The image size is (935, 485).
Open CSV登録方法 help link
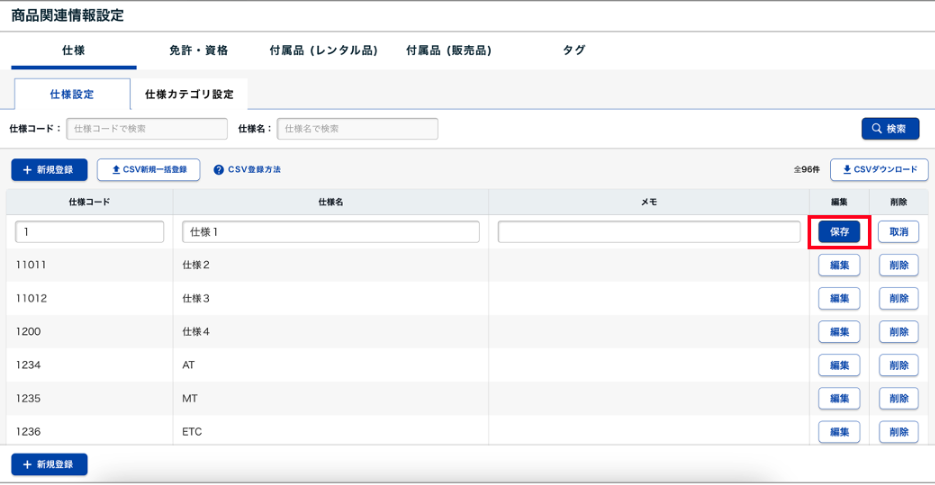254,170
